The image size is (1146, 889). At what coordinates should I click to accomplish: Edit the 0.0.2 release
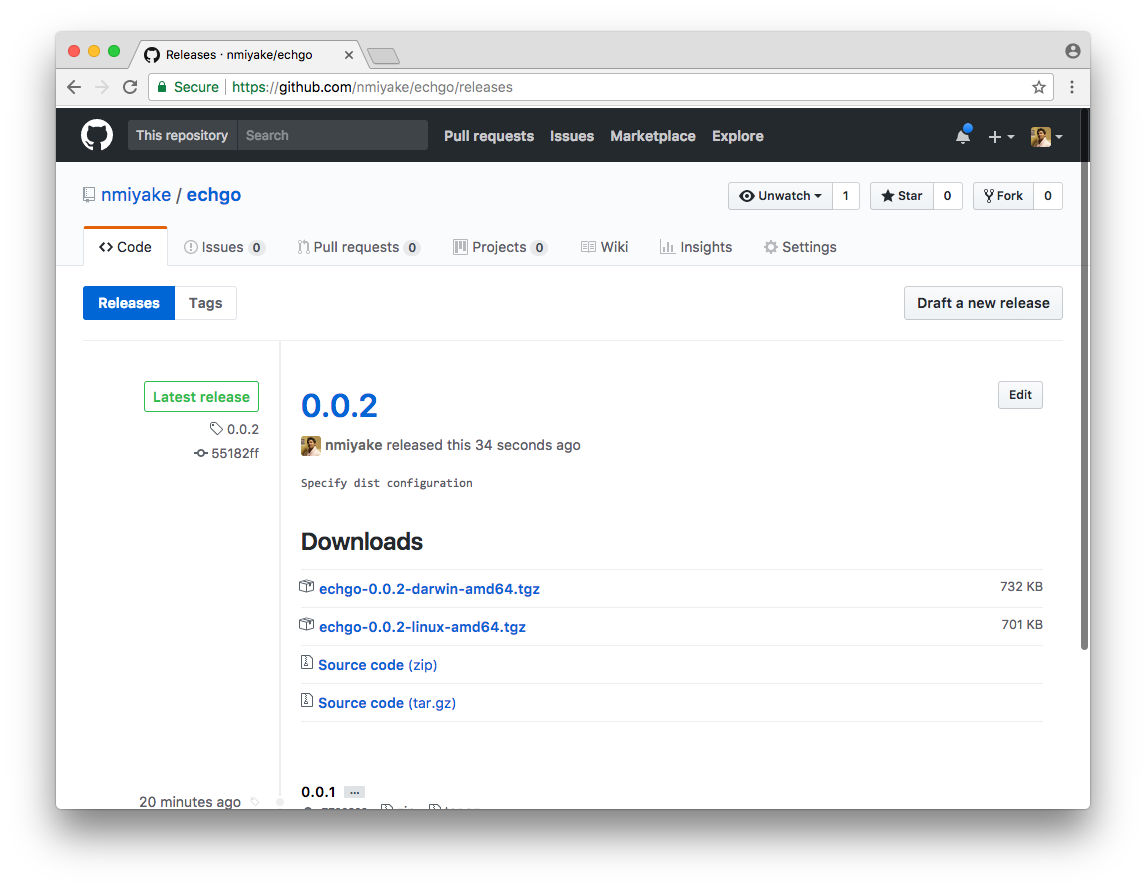point(1020,395)
